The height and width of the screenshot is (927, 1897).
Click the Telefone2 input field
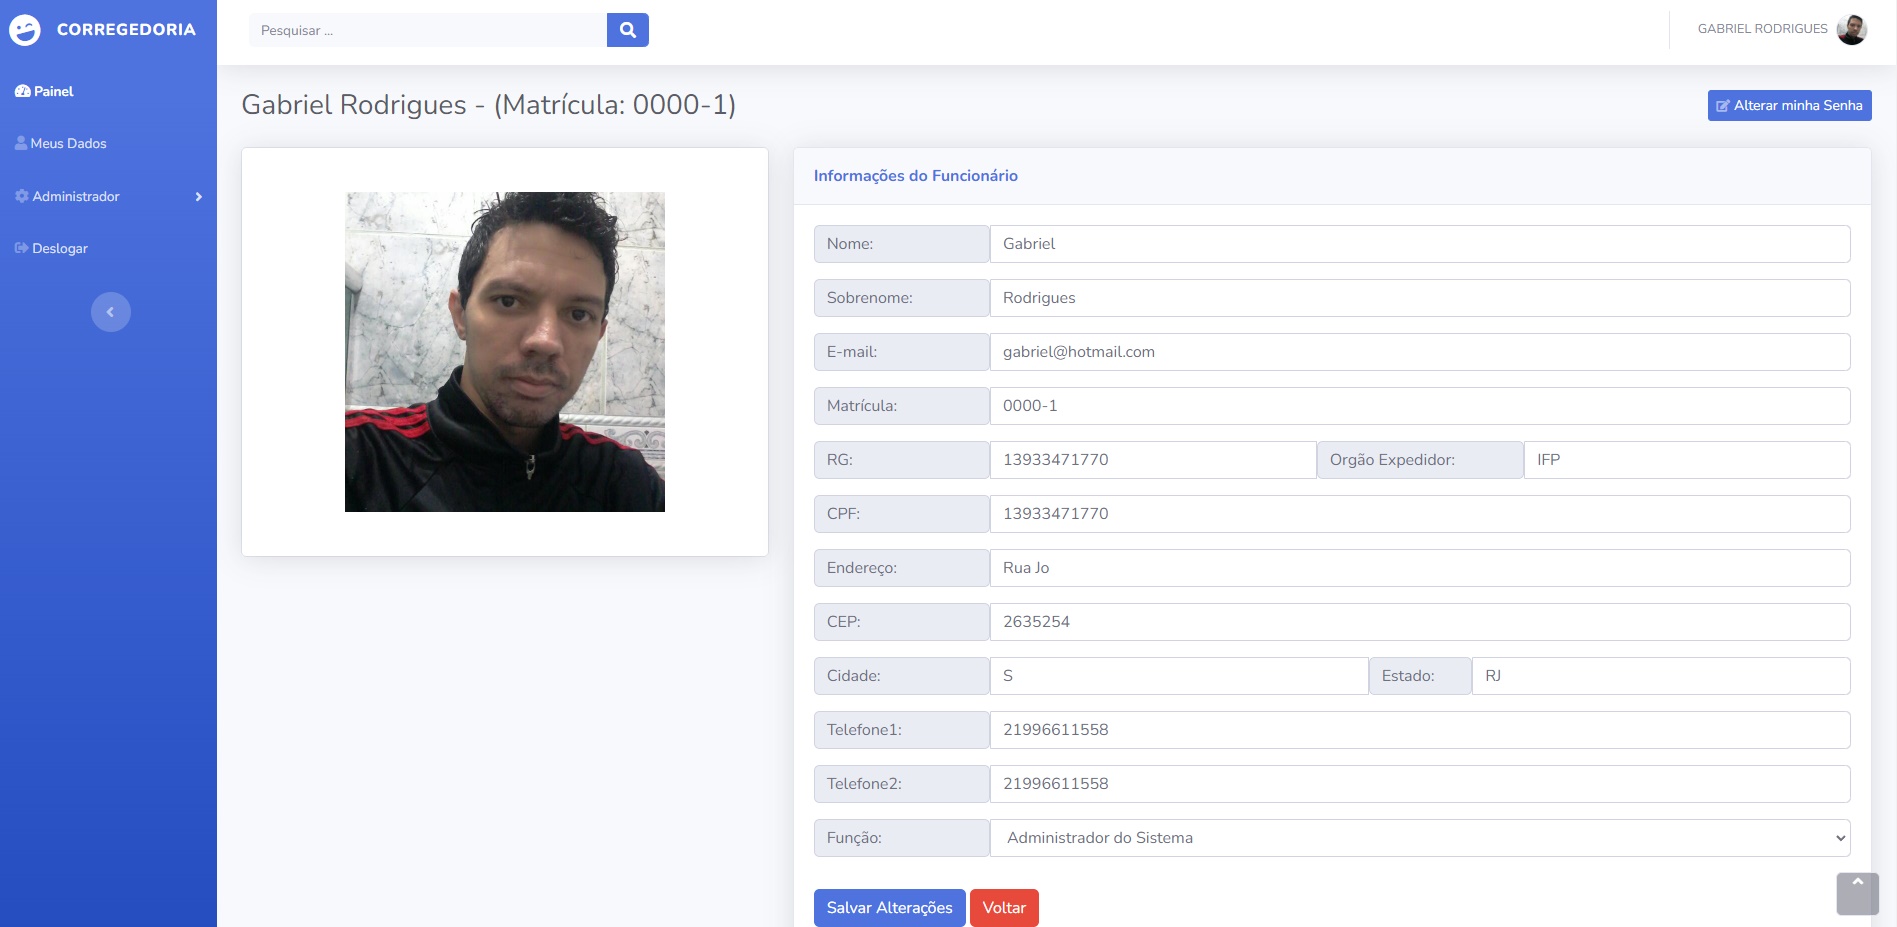click(1420, 784)
